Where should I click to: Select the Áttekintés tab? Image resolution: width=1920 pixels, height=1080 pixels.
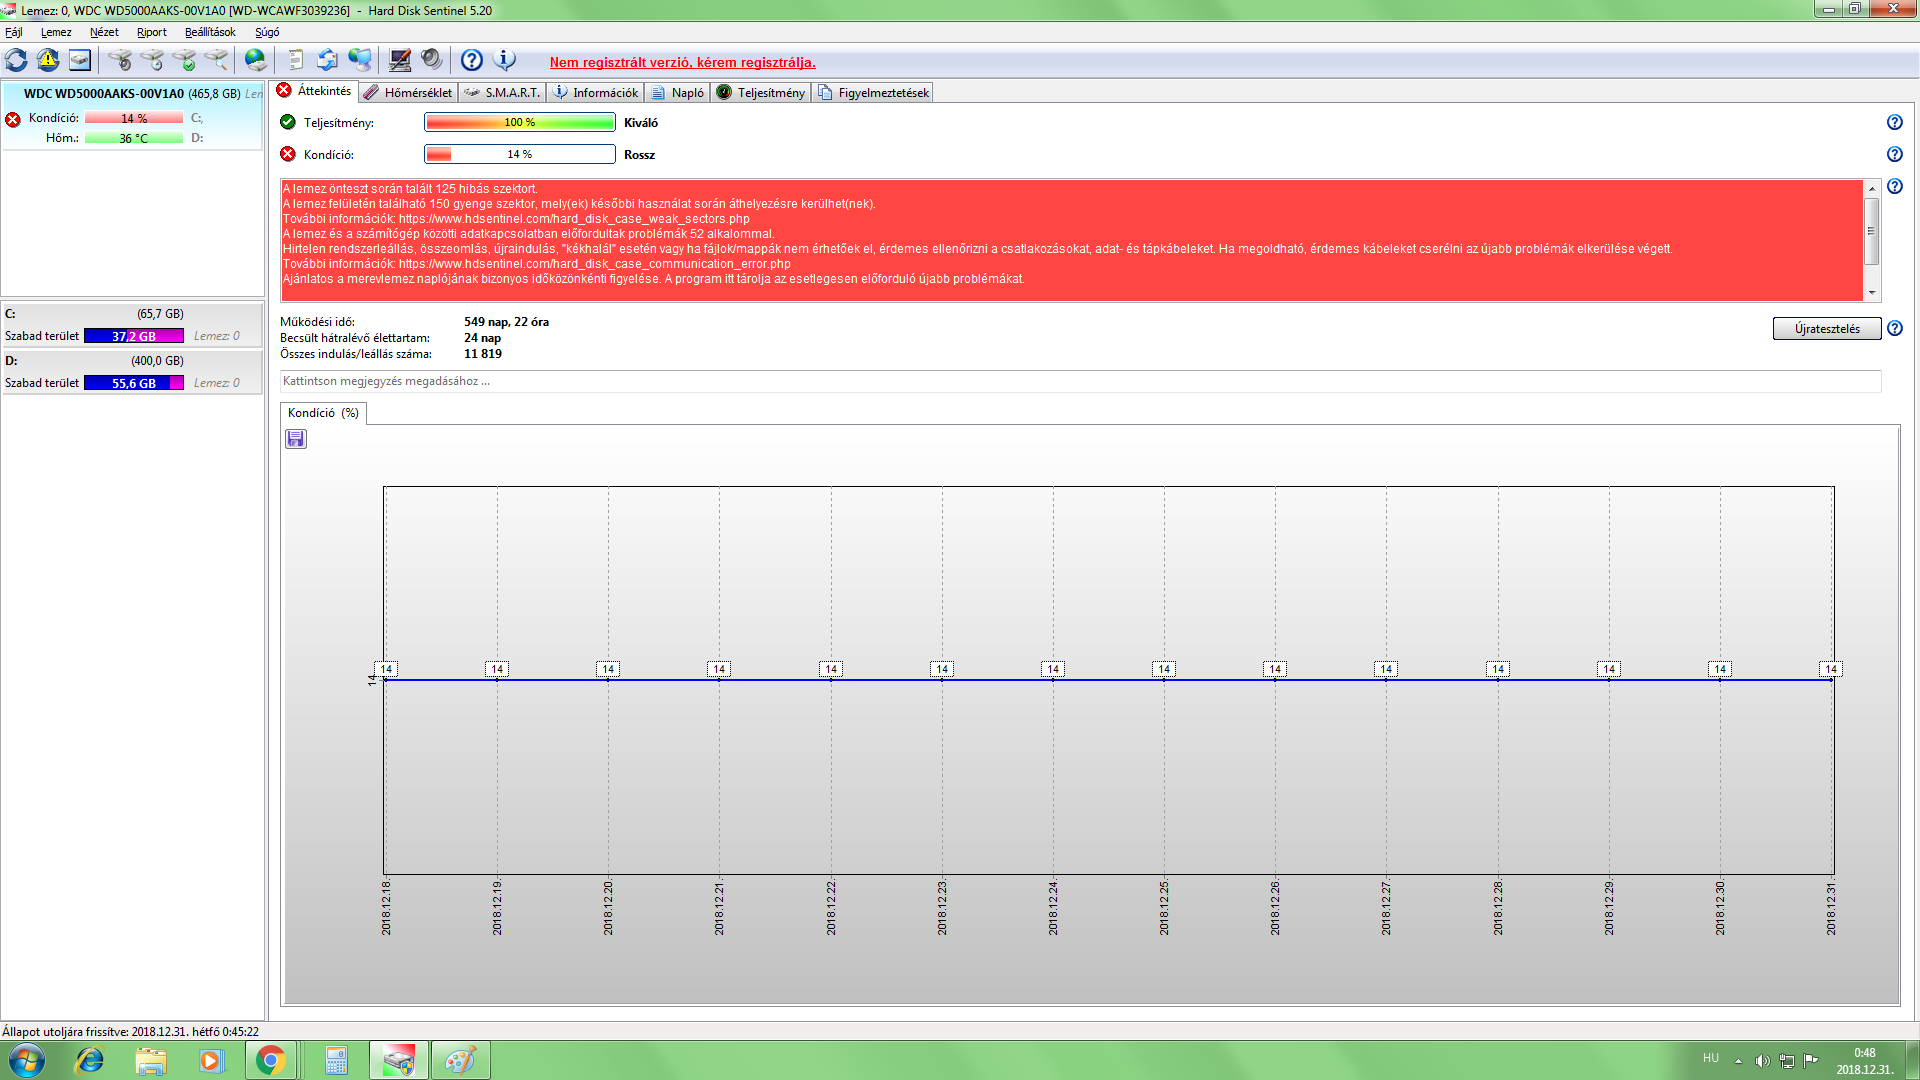click(x=314, y=91)
